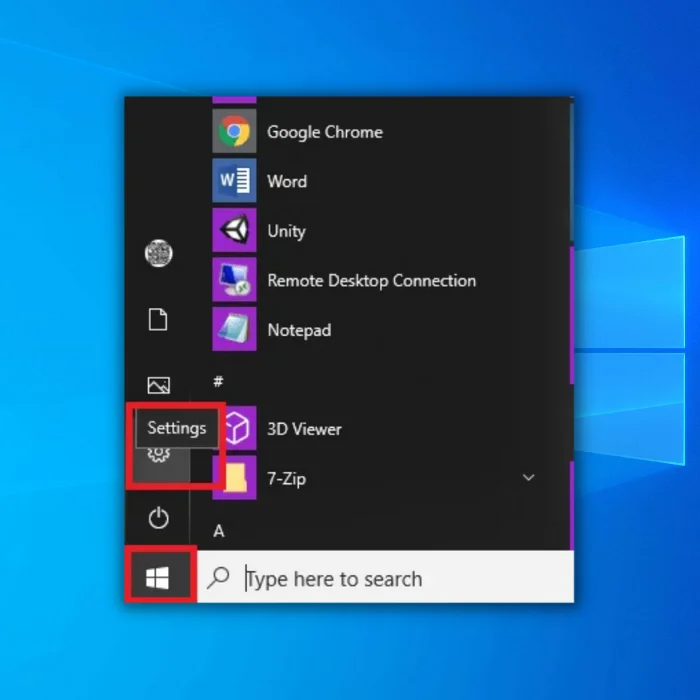Open Settings via the gear icon
Image resolution: width=700 pixels, height=700 pixels.
[158, 454]
